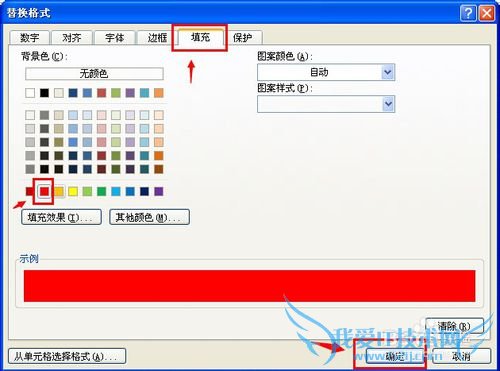Image resolution: width=500 pixels, height=371 pixels.
Task: Pick golden orange swatch in standard colors row
Action: [x=59, y=191]
